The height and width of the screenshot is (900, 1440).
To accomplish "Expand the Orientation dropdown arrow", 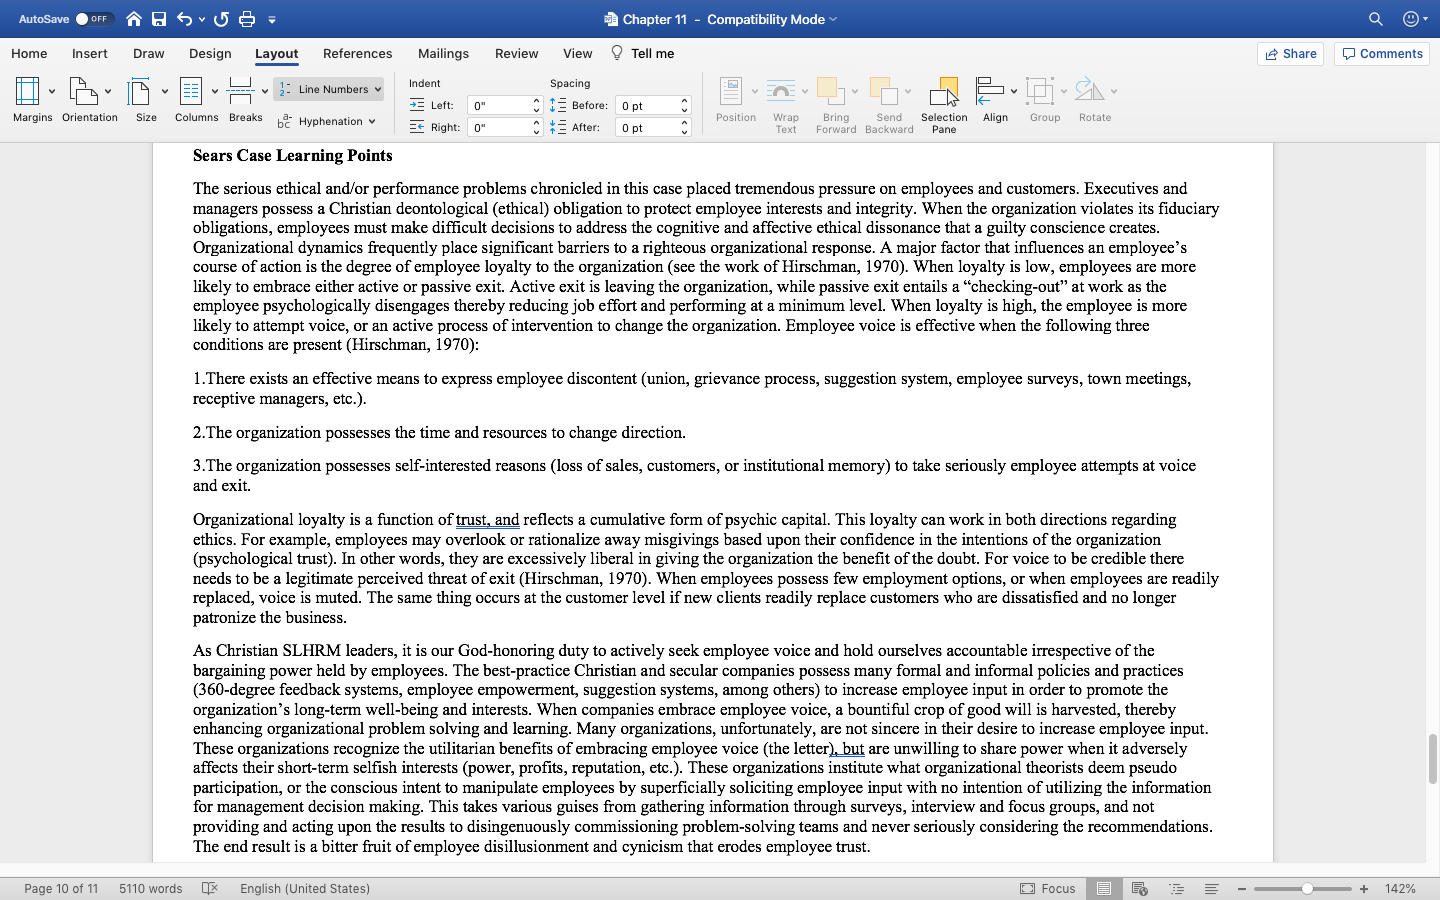I will pyautogui.click(x=108, y=91).
